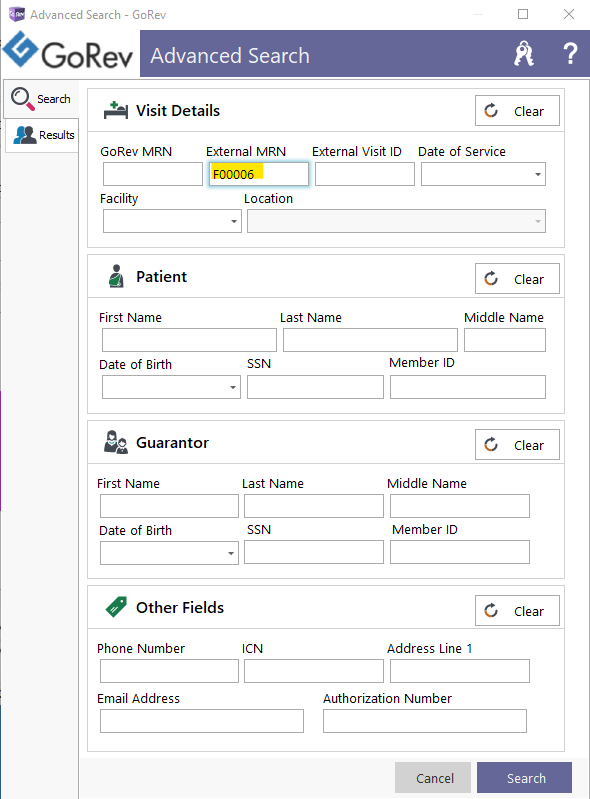Click the Cancel button
This screenshot has height=799, width=590.
tap(433, 778)
